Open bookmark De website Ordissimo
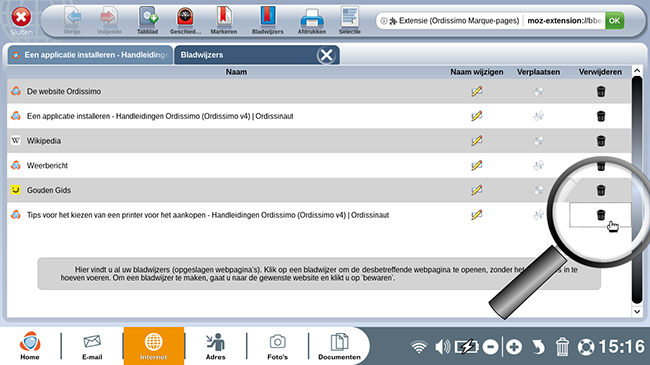The height and width of the screenshot is (365, 650). click(64, 91)
